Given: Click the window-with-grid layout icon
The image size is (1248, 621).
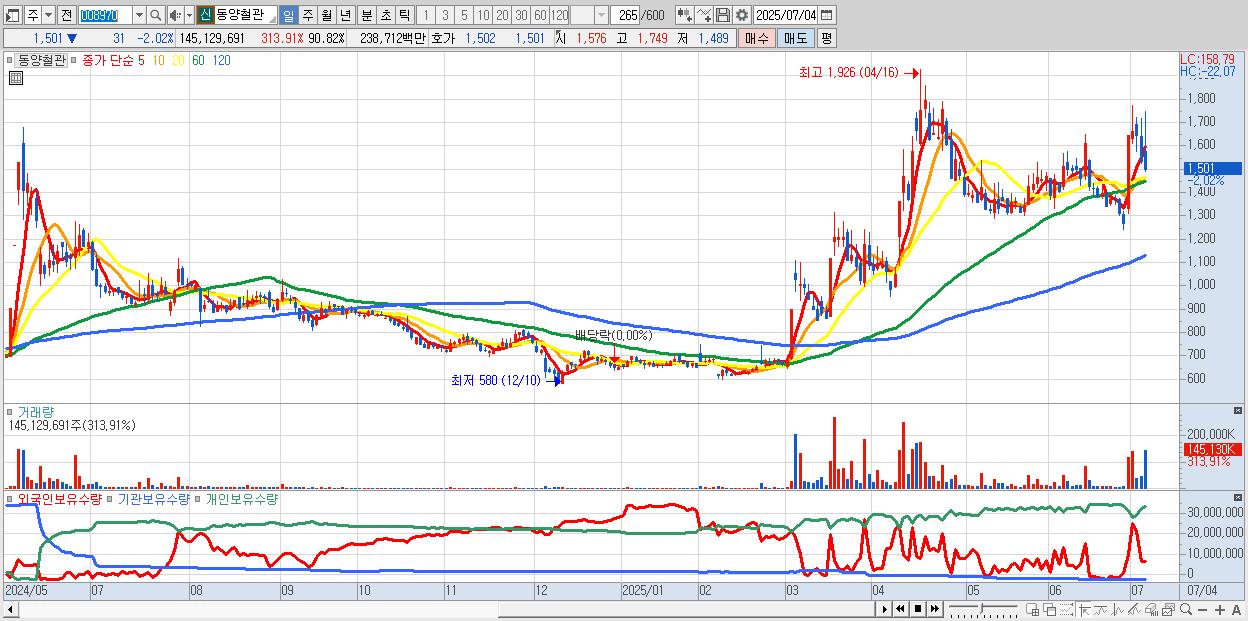Looking at the screenshot, I should 1032,610.
